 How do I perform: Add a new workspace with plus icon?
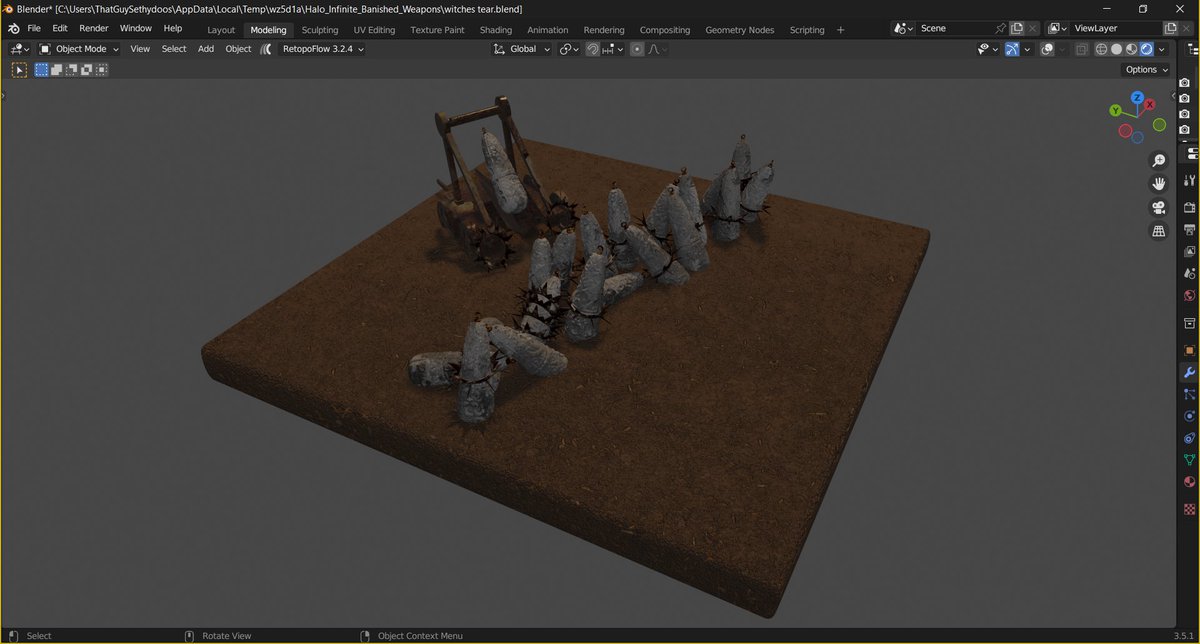pyautogui.click(x=840, y=30)
